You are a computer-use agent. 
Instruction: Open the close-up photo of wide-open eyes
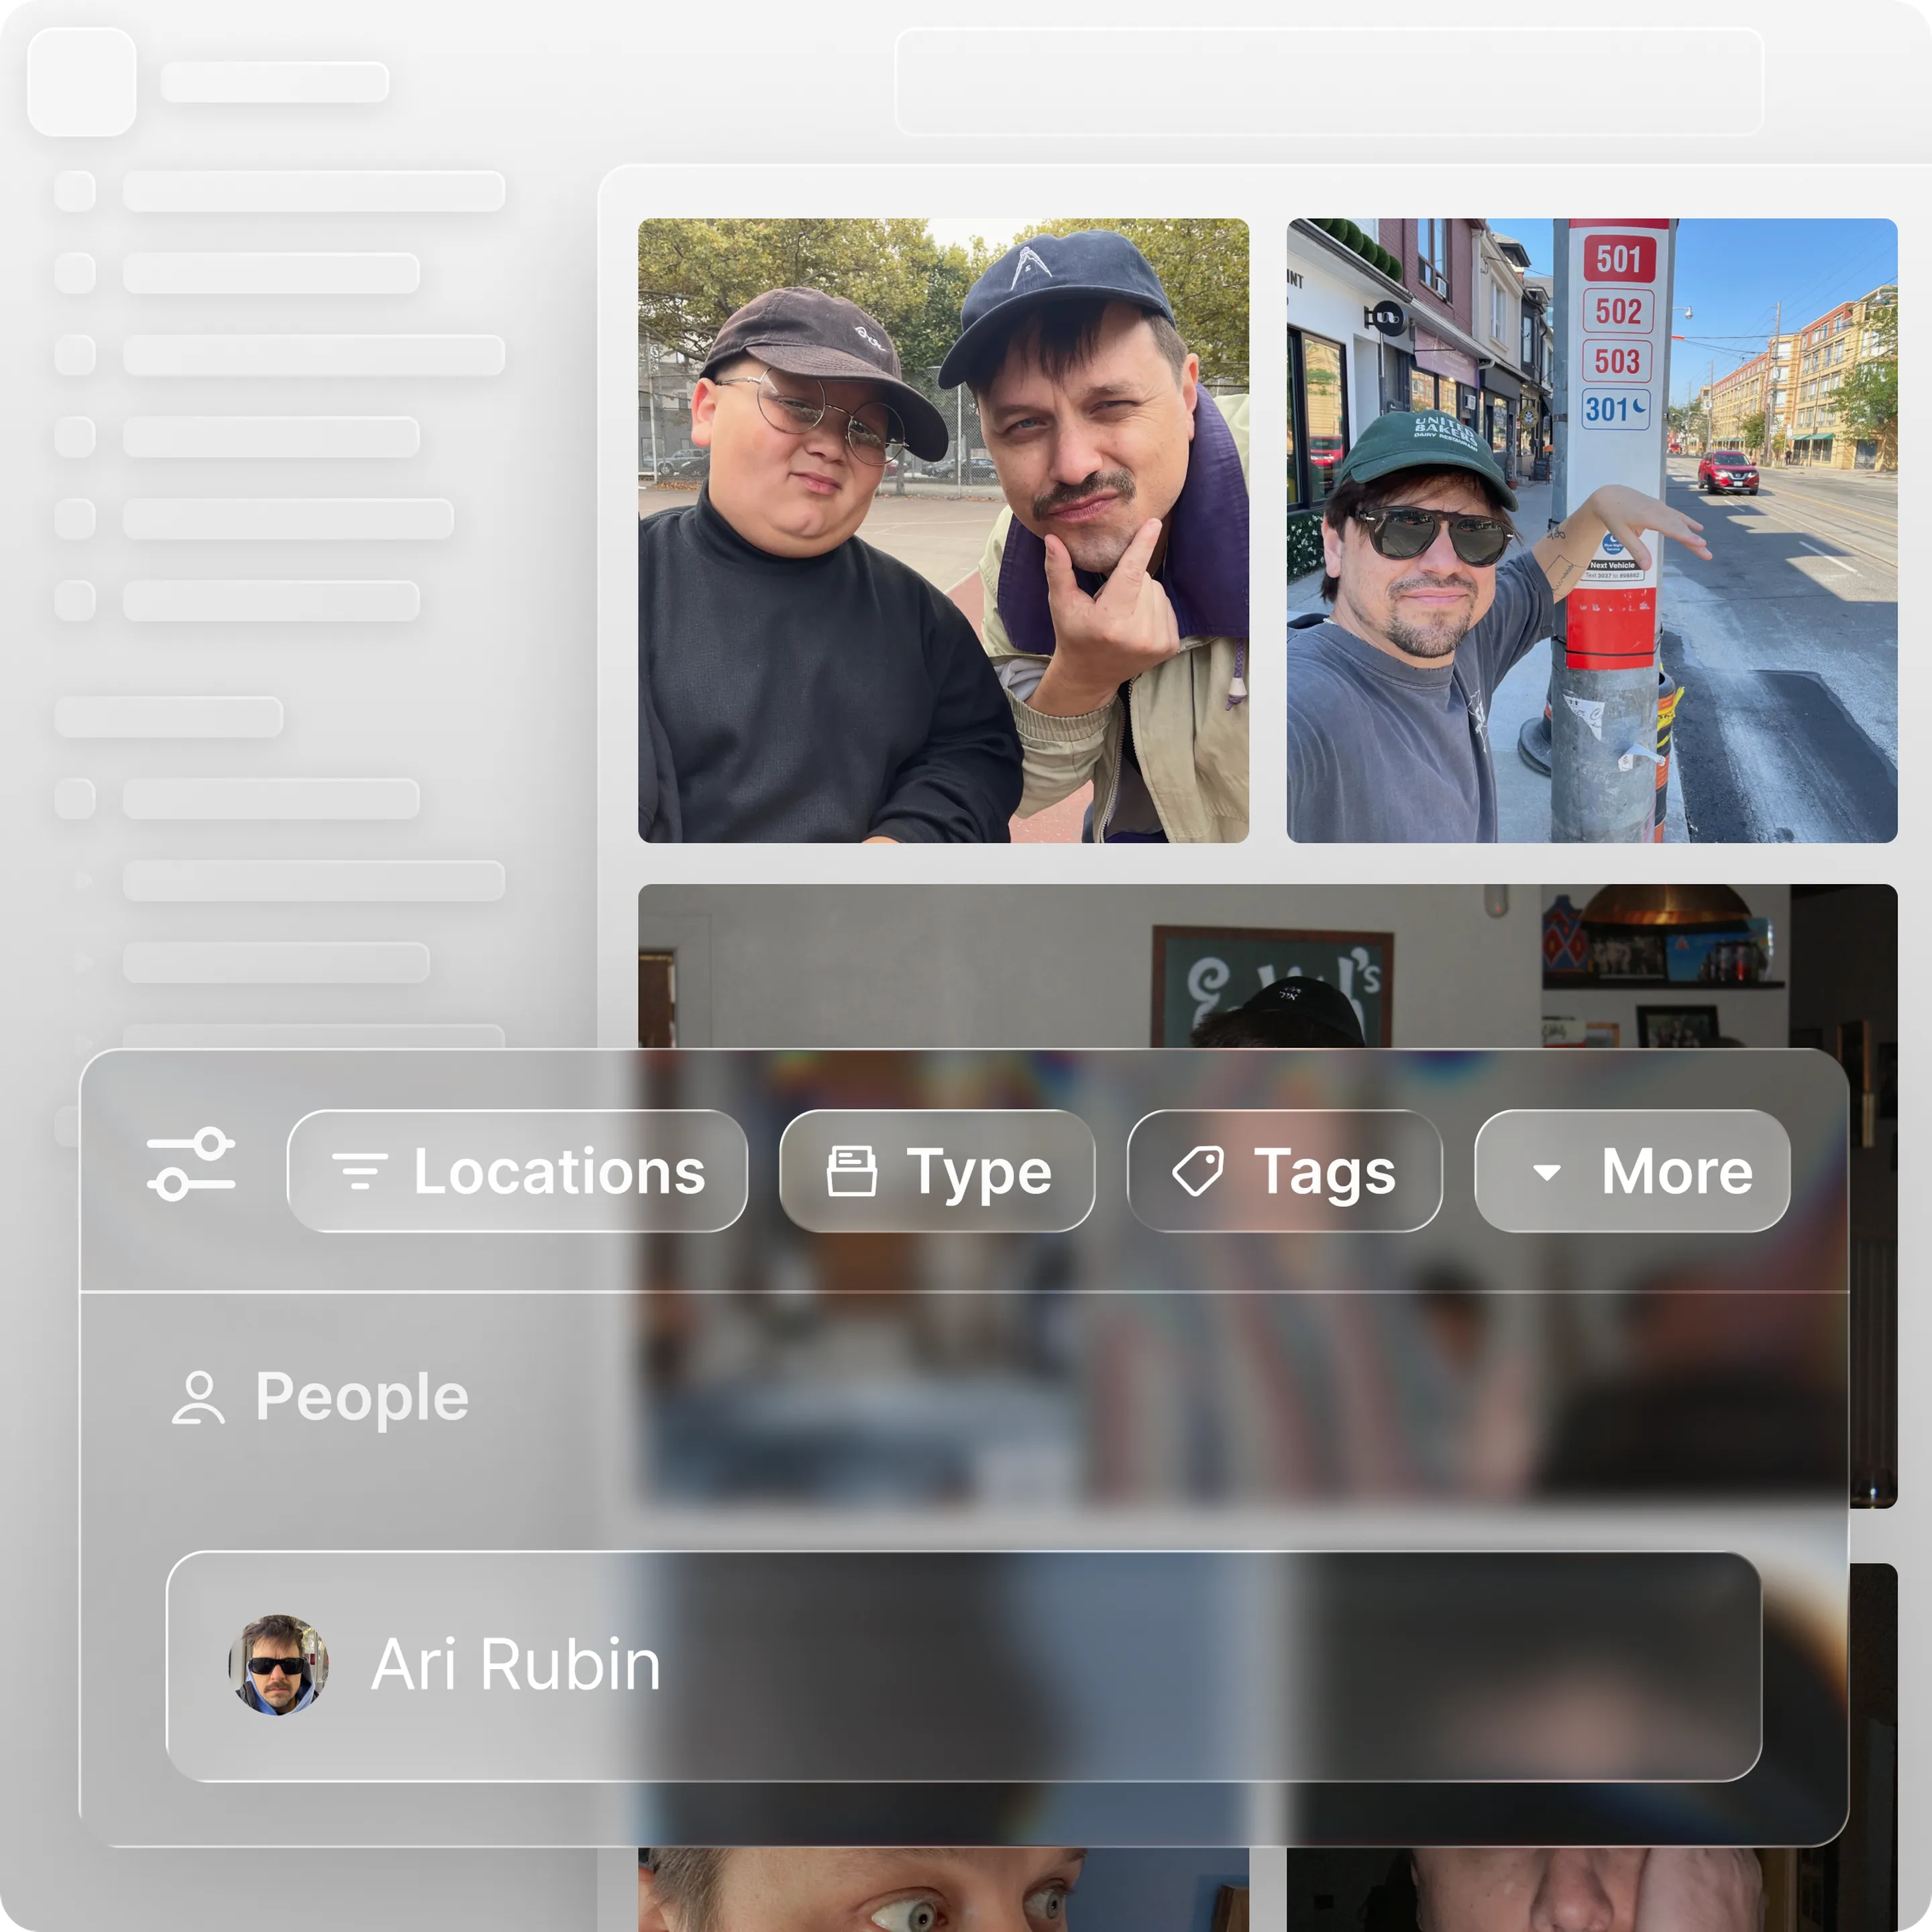tap(943, 1889)
